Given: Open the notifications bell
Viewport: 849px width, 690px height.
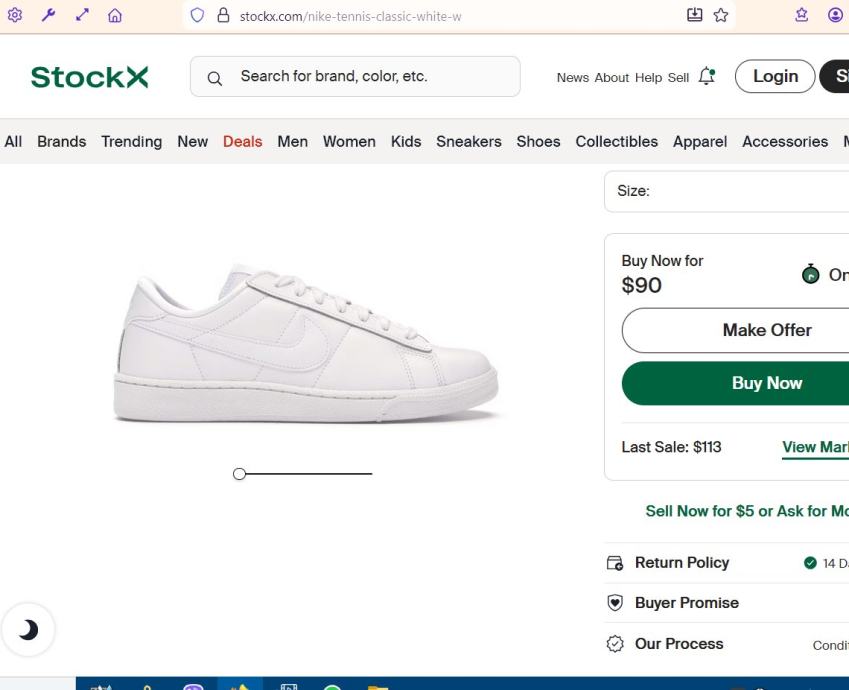Looking at the screenshot, I should tap(707, 76).
